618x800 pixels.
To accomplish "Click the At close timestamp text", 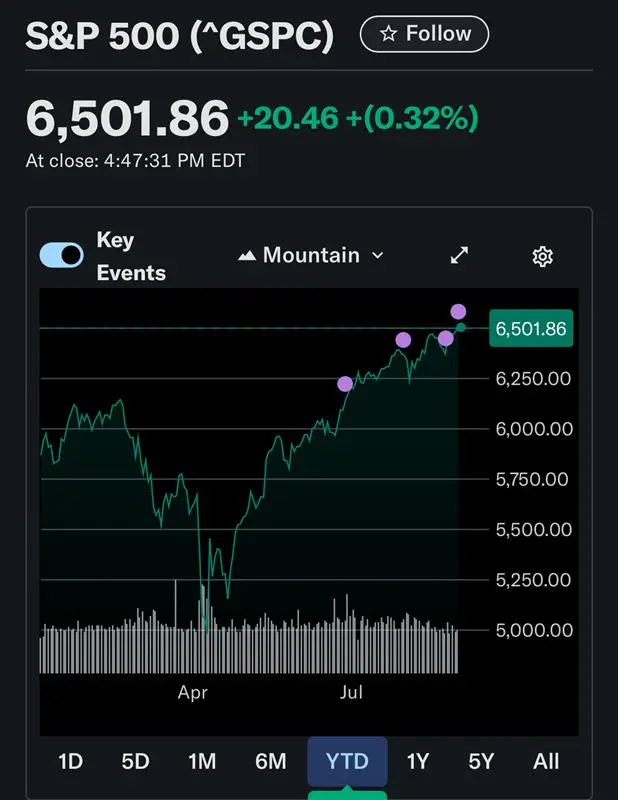I will [135, 161].
